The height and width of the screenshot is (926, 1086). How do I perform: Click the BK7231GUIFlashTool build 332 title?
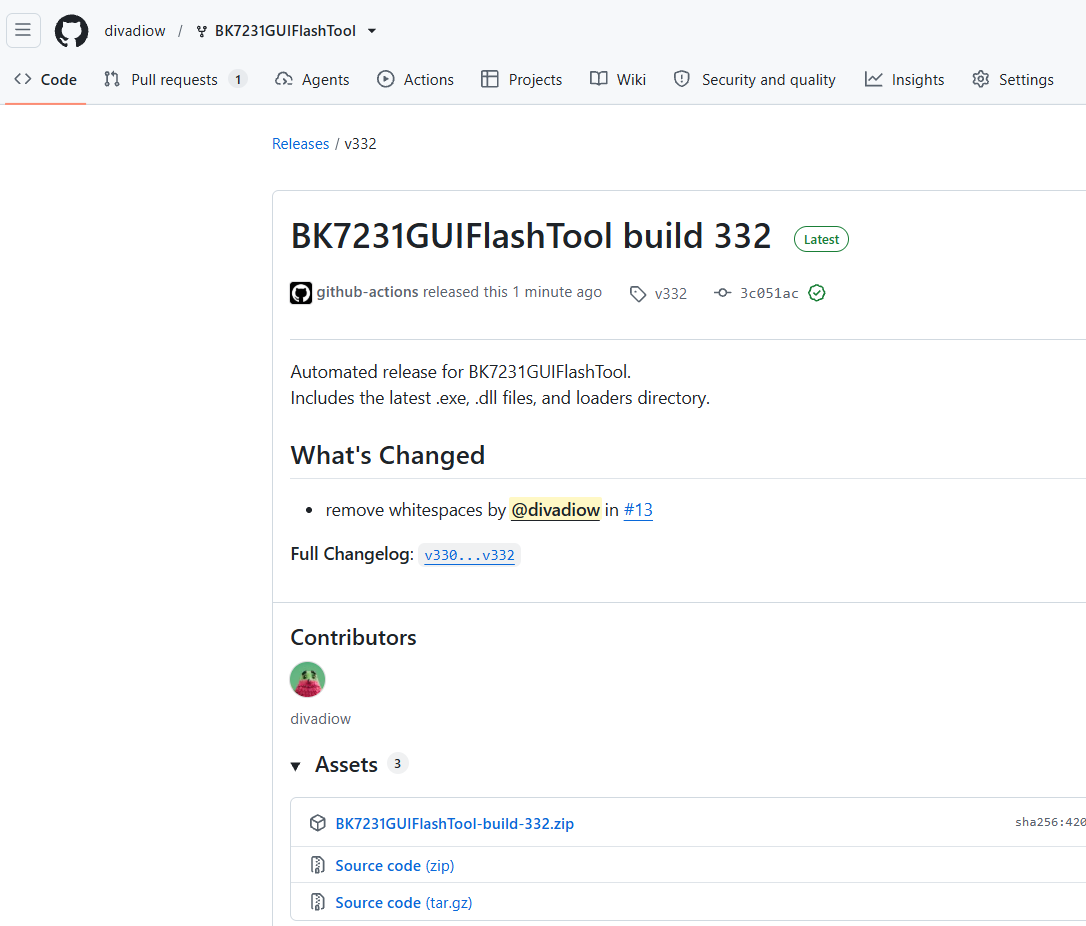(531, 235)
